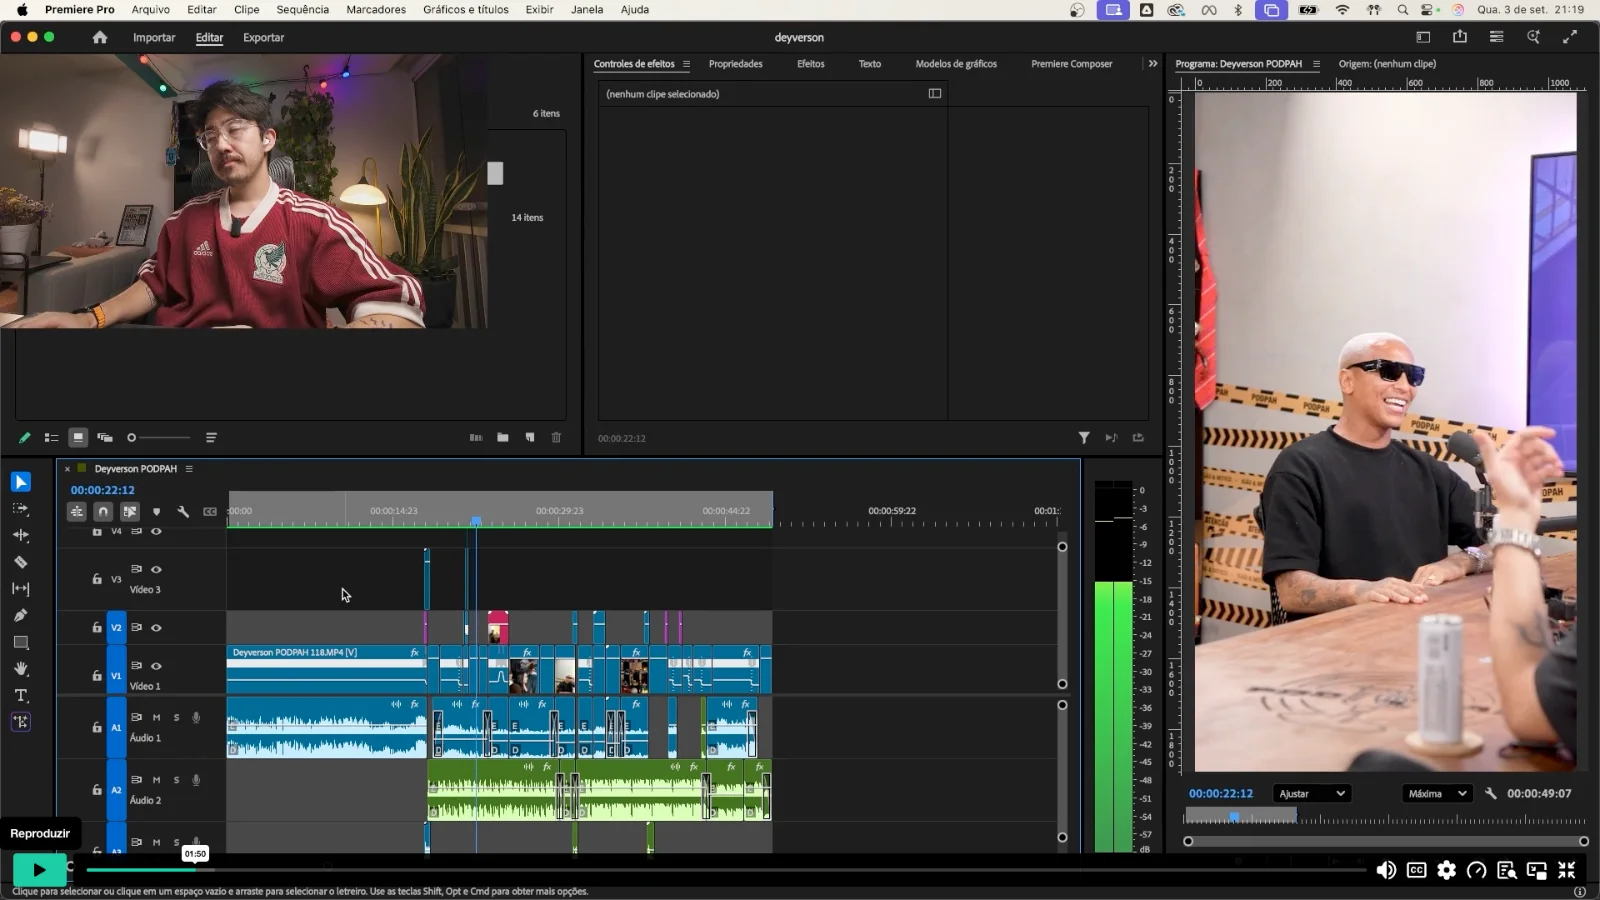1600x900 pixels.
Task: Click the Importar workspace button
Action: click(x=154, y=37)
